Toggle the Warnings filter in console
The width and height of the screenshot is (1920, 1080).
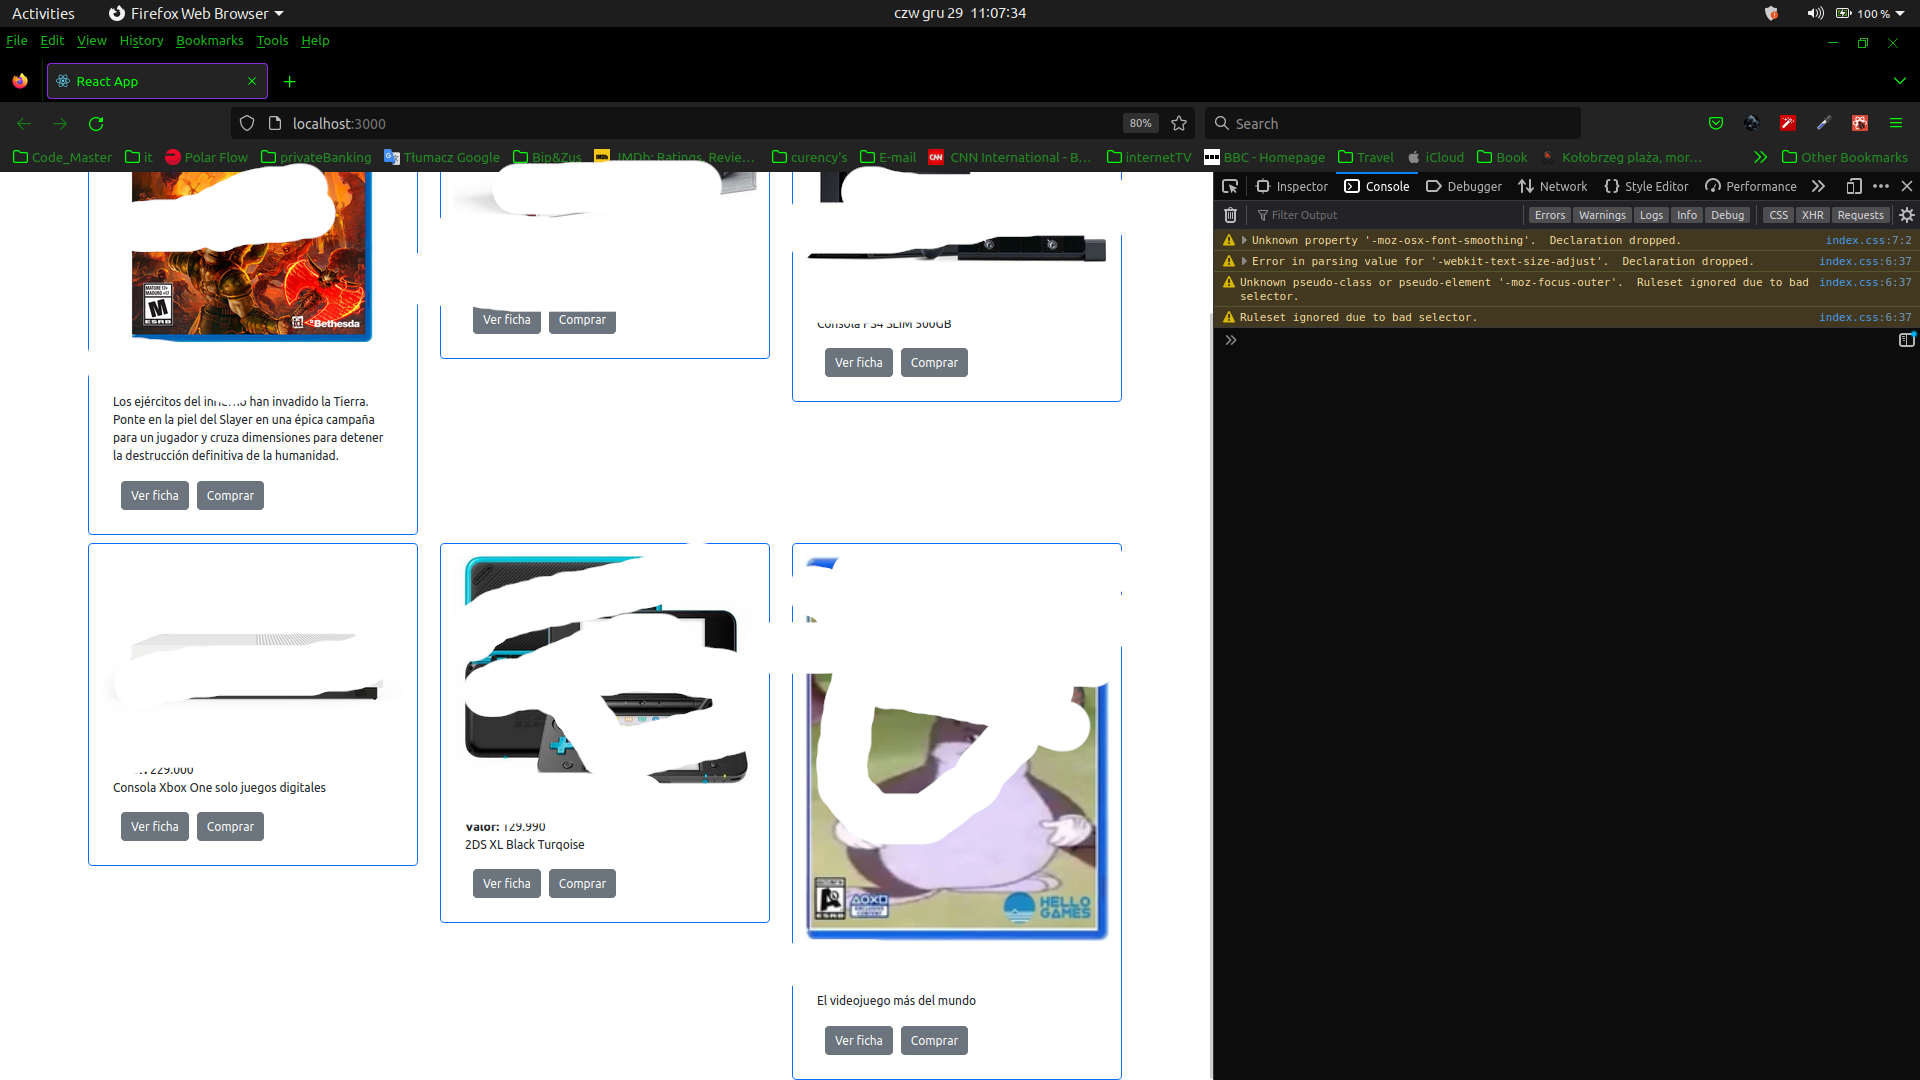coord(1601,215)
